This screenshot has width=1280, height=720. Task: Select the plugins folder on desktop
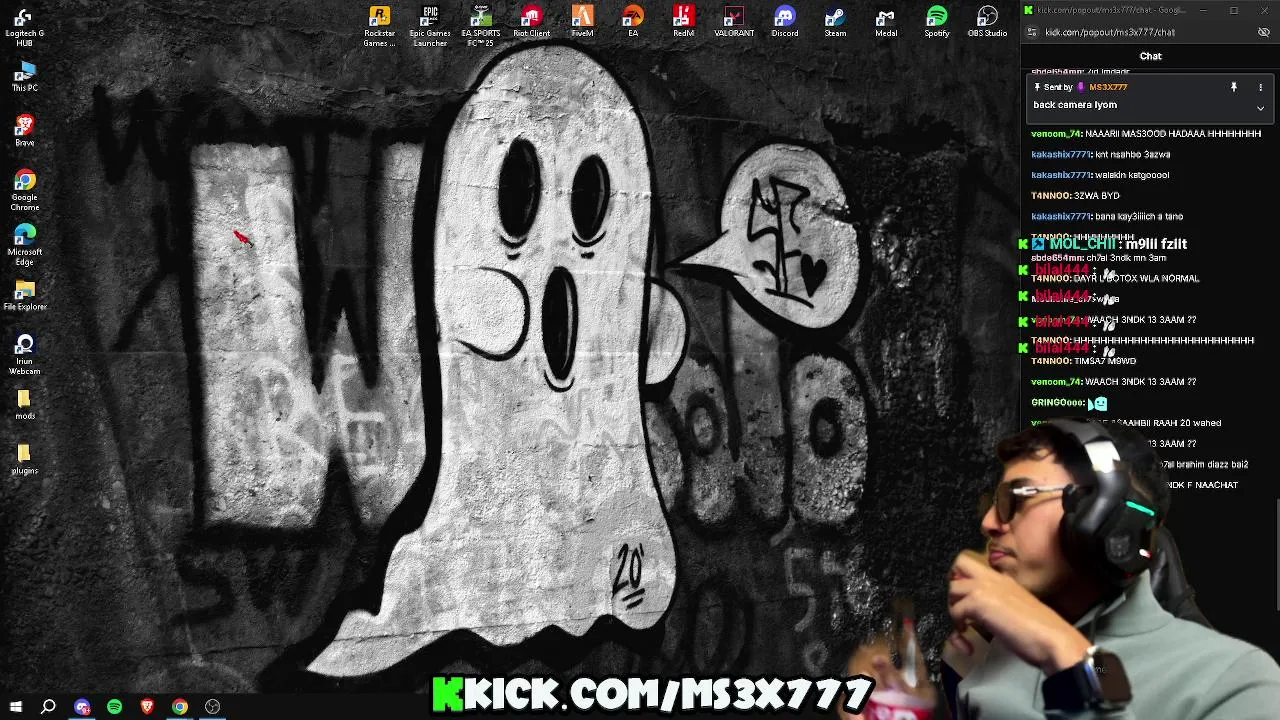click(25, 459)
